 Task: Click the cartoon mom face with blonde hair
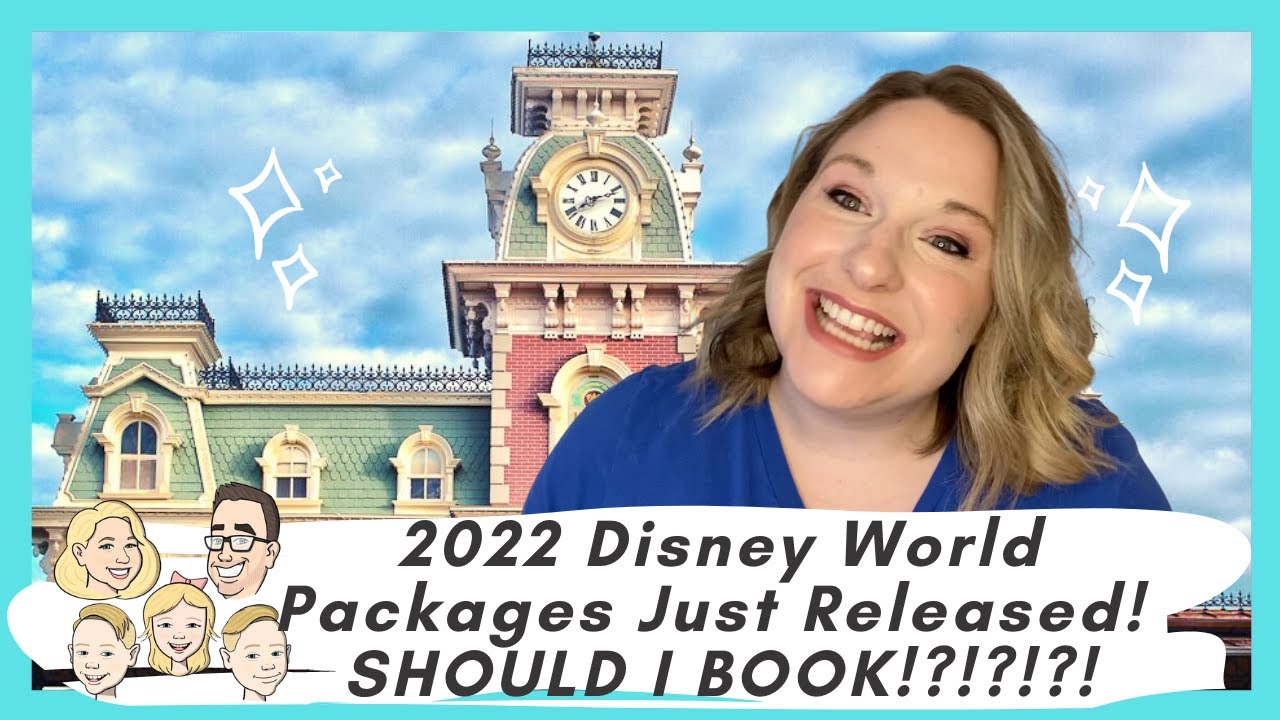click(105, 551)
